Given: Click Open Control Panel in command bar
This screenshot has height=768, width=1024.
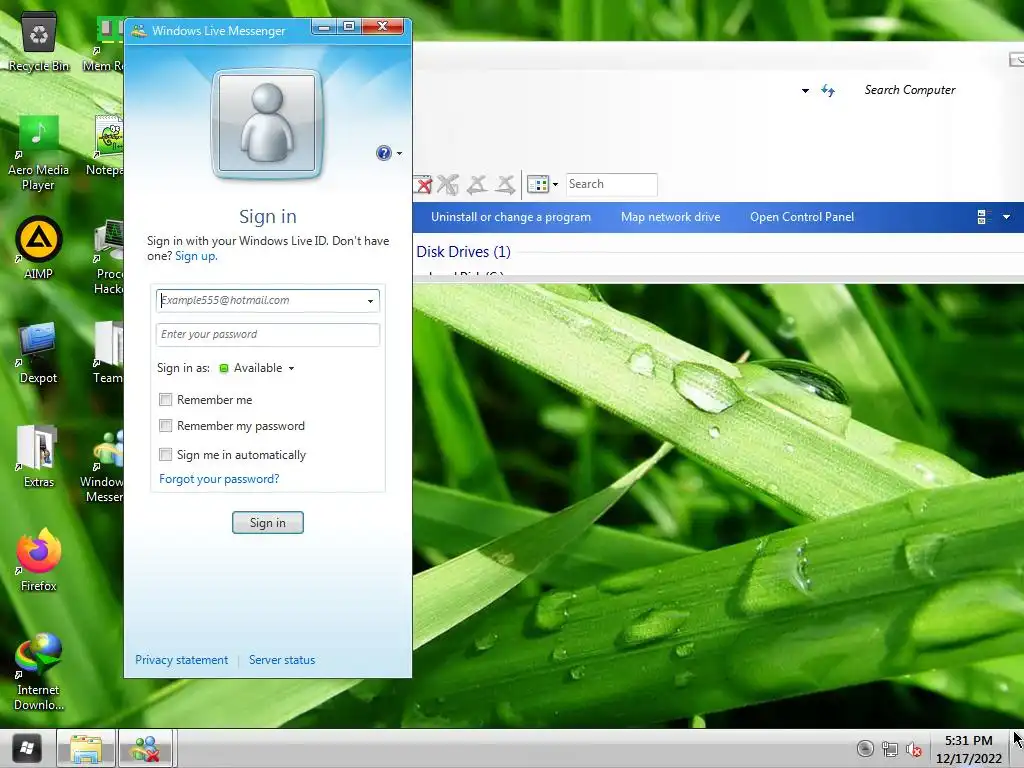Looking at the screenshot, I should tap(802, 217).
